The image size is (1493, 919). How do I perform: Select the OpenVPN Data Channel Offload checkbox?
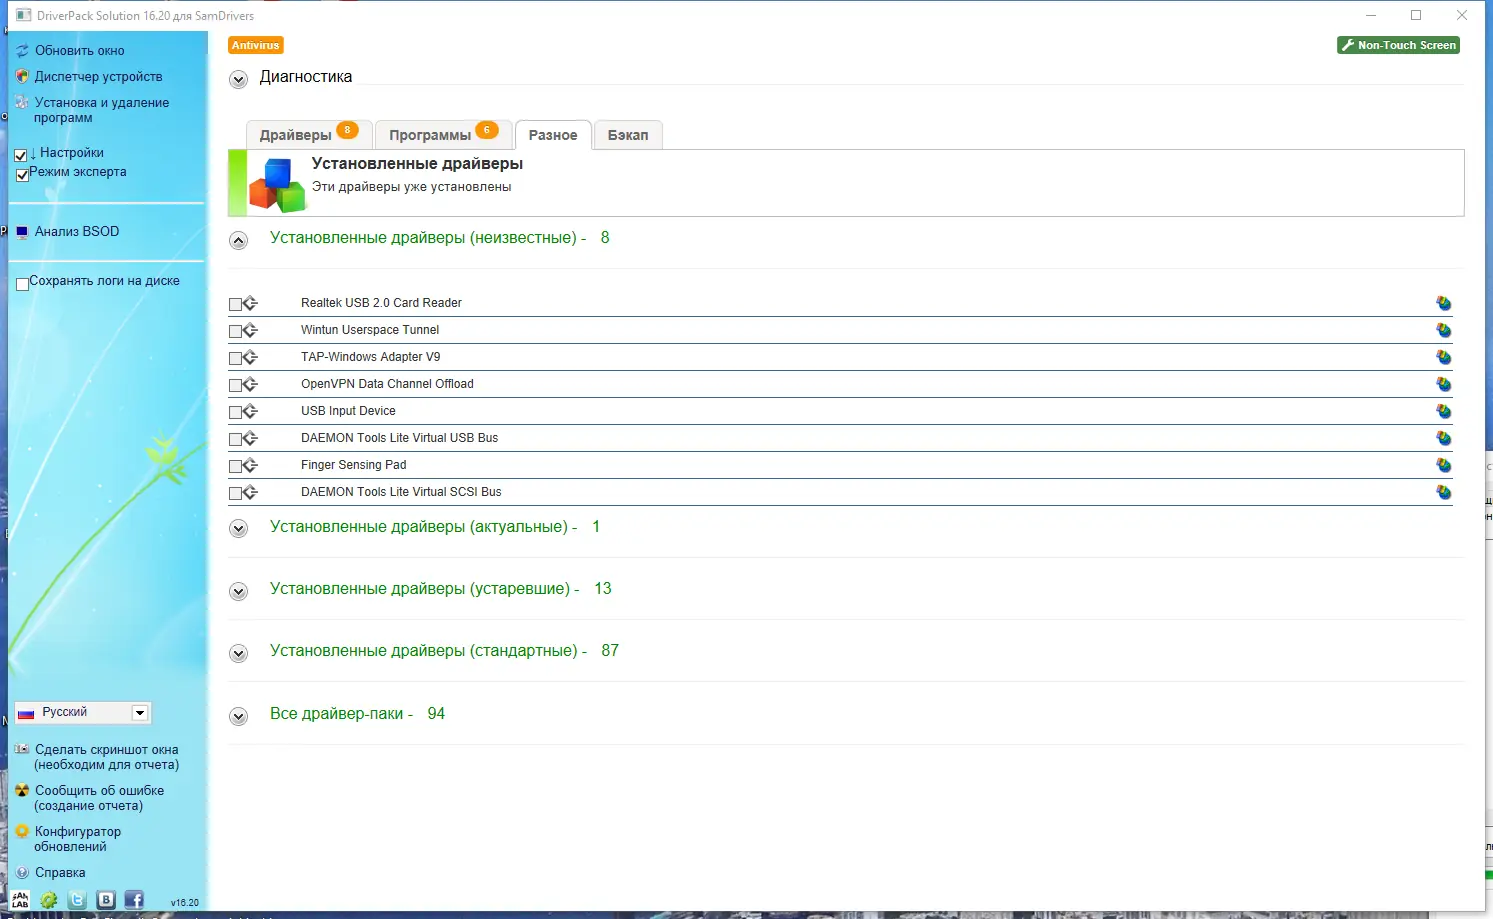coord(235,385)
